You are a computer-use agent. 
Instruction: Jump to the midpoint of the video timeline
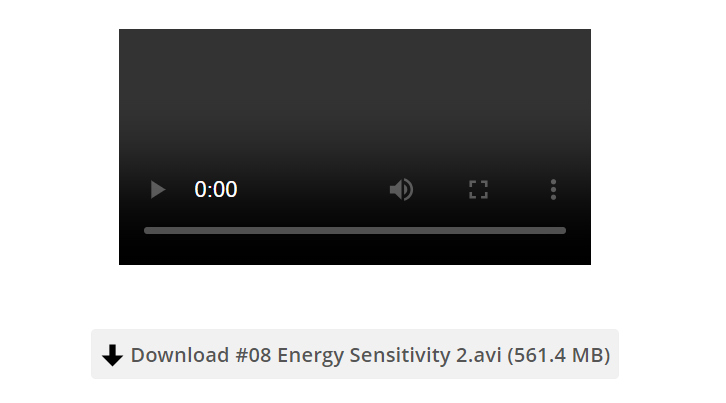355,231
